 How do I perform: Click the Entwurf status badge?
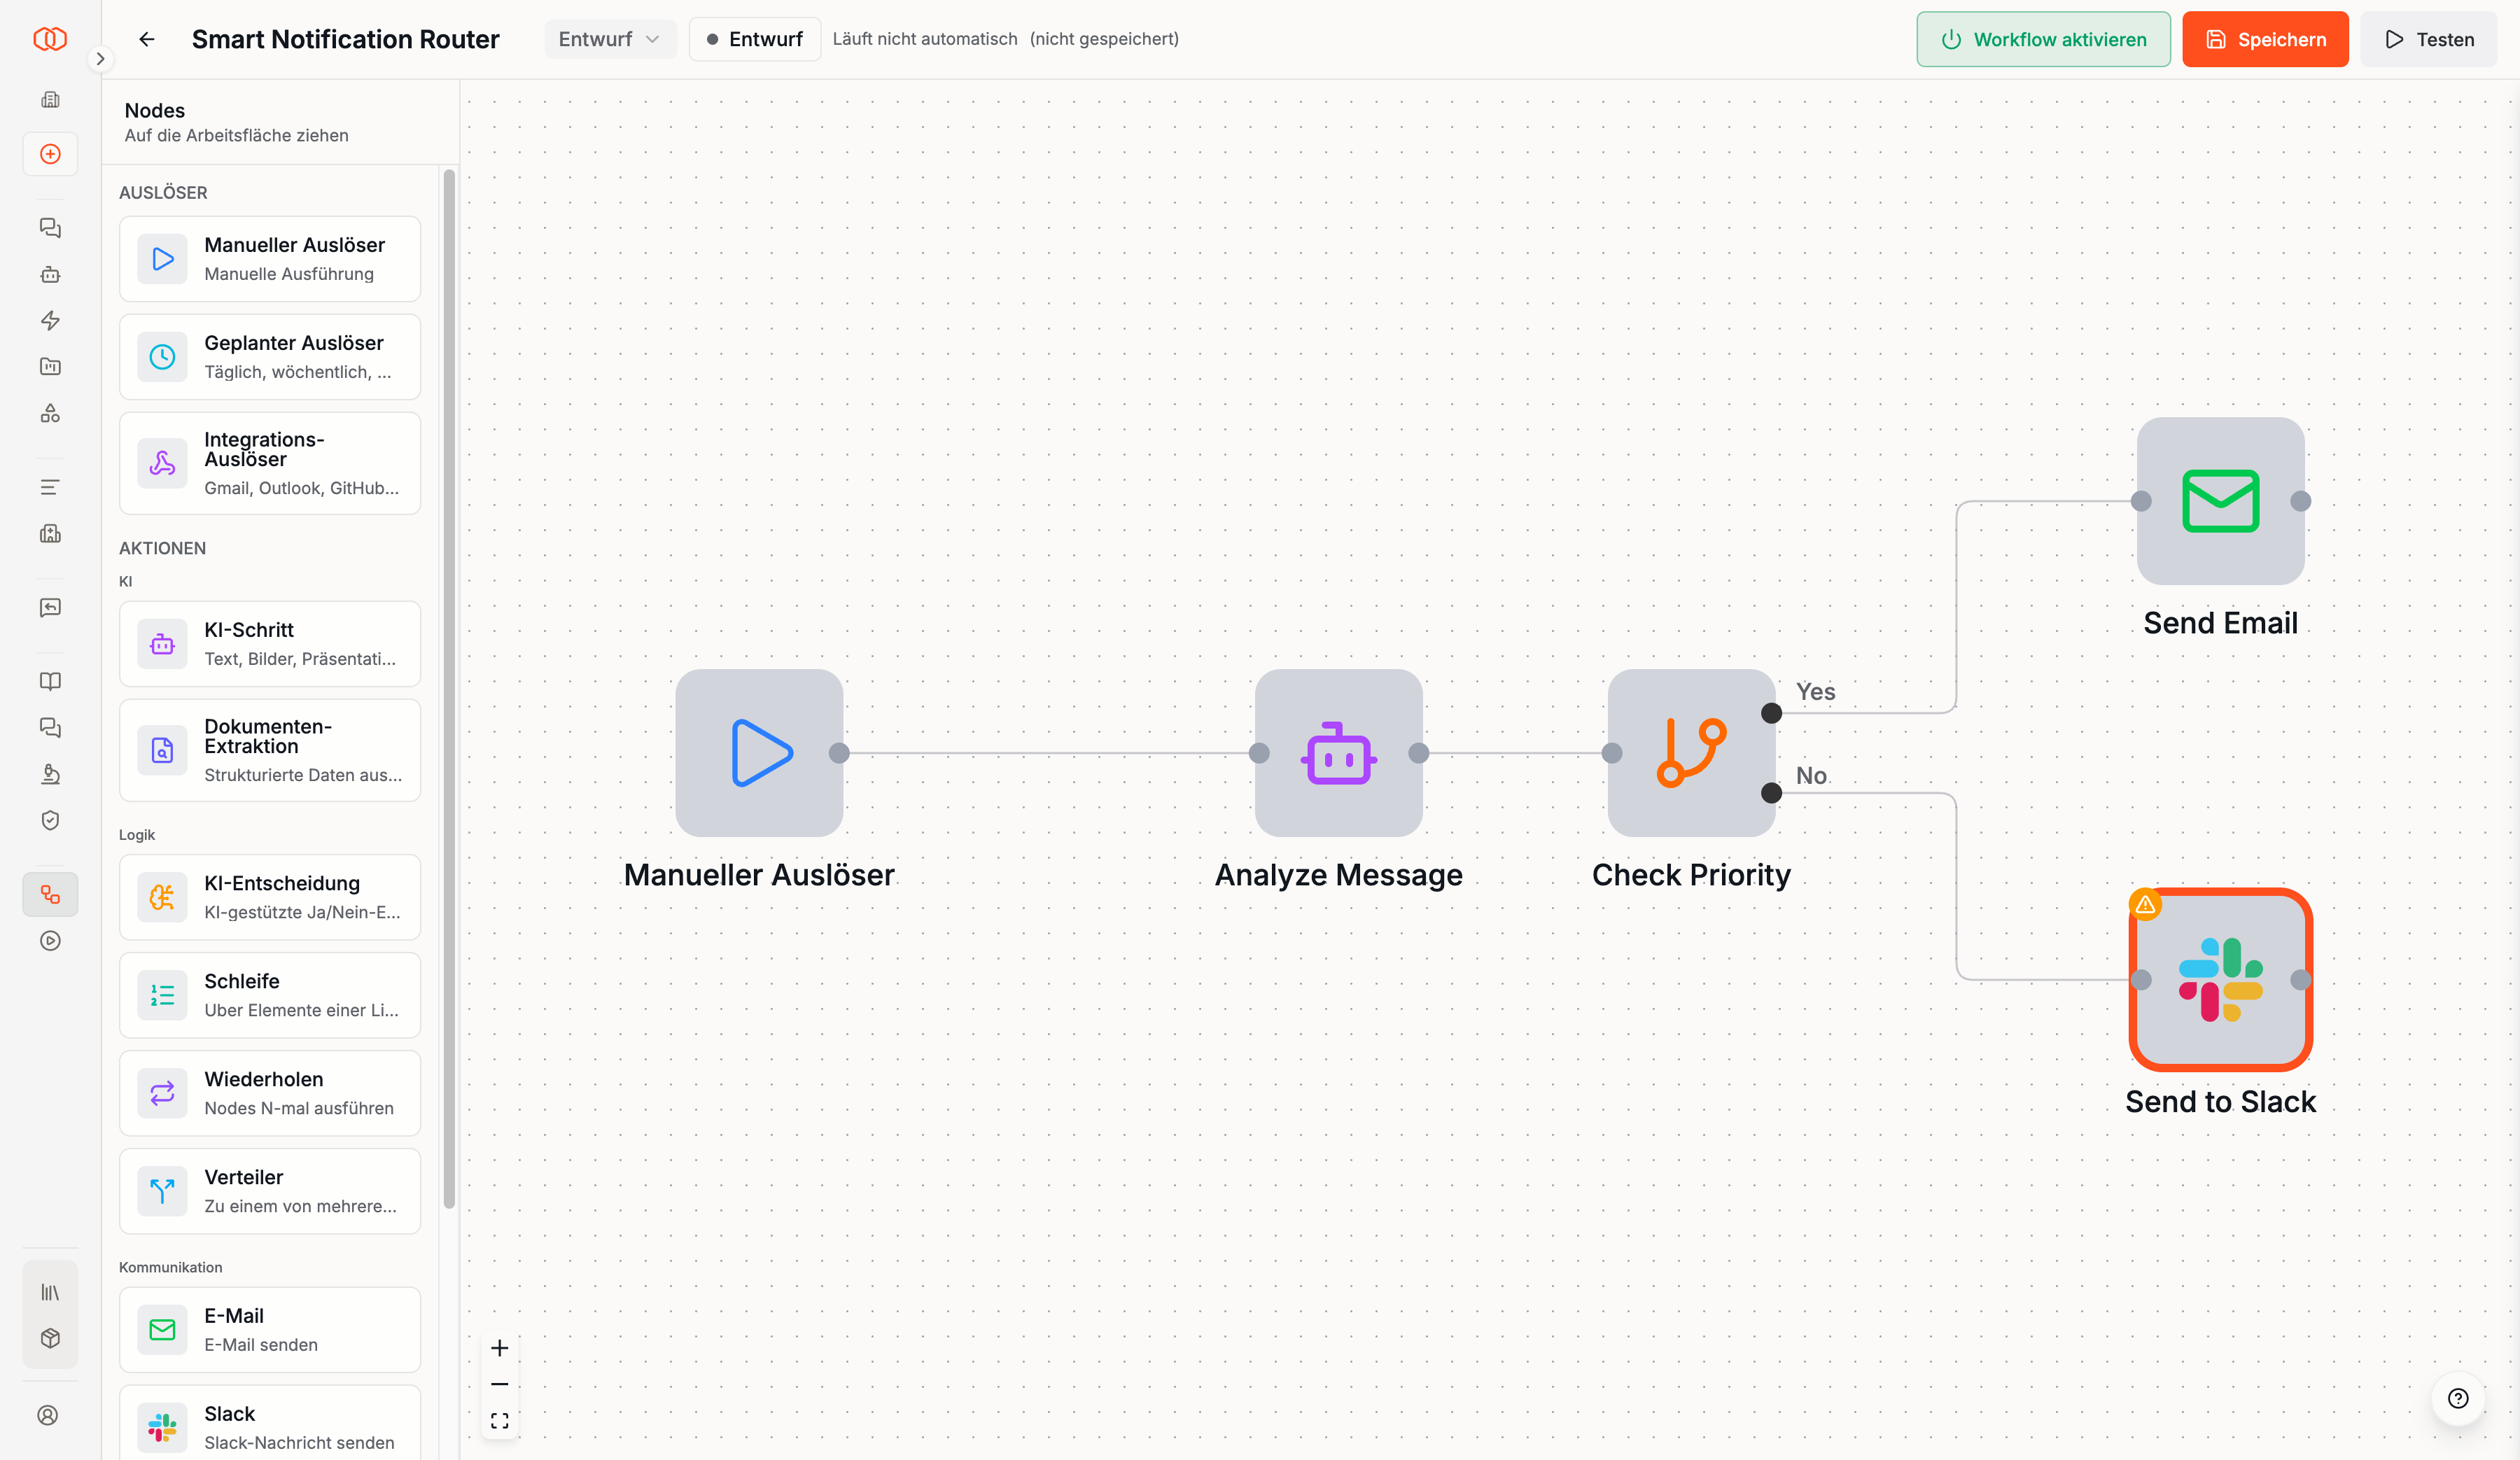pos(755,39)
